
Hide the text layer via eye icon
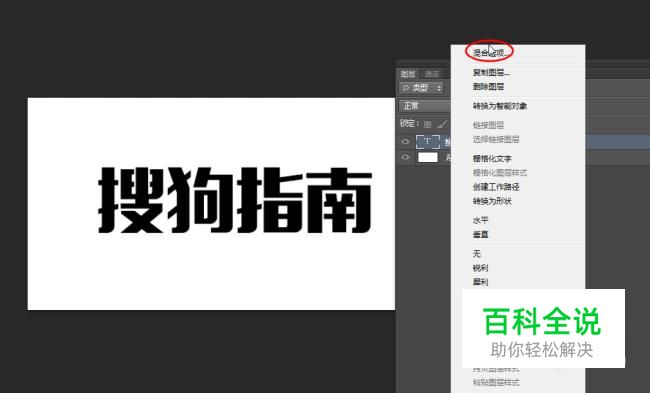click(x=405, y=142)
